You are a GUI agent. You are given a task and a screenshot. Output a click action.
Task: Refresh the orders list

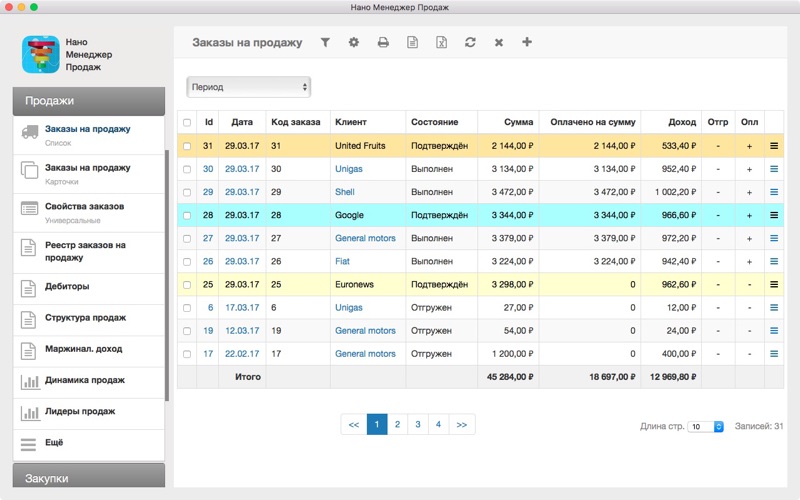470,42
